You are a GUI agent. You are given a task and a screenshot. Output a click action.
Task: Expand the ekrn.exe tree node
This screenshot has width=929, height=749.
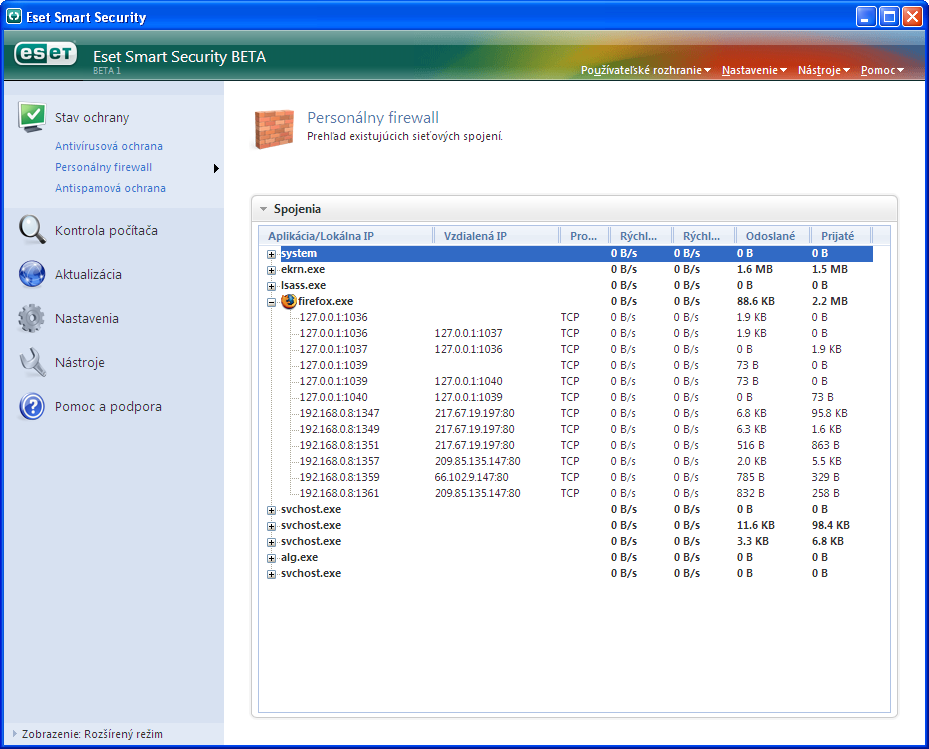pyautogui.click(x=271, y=270)
